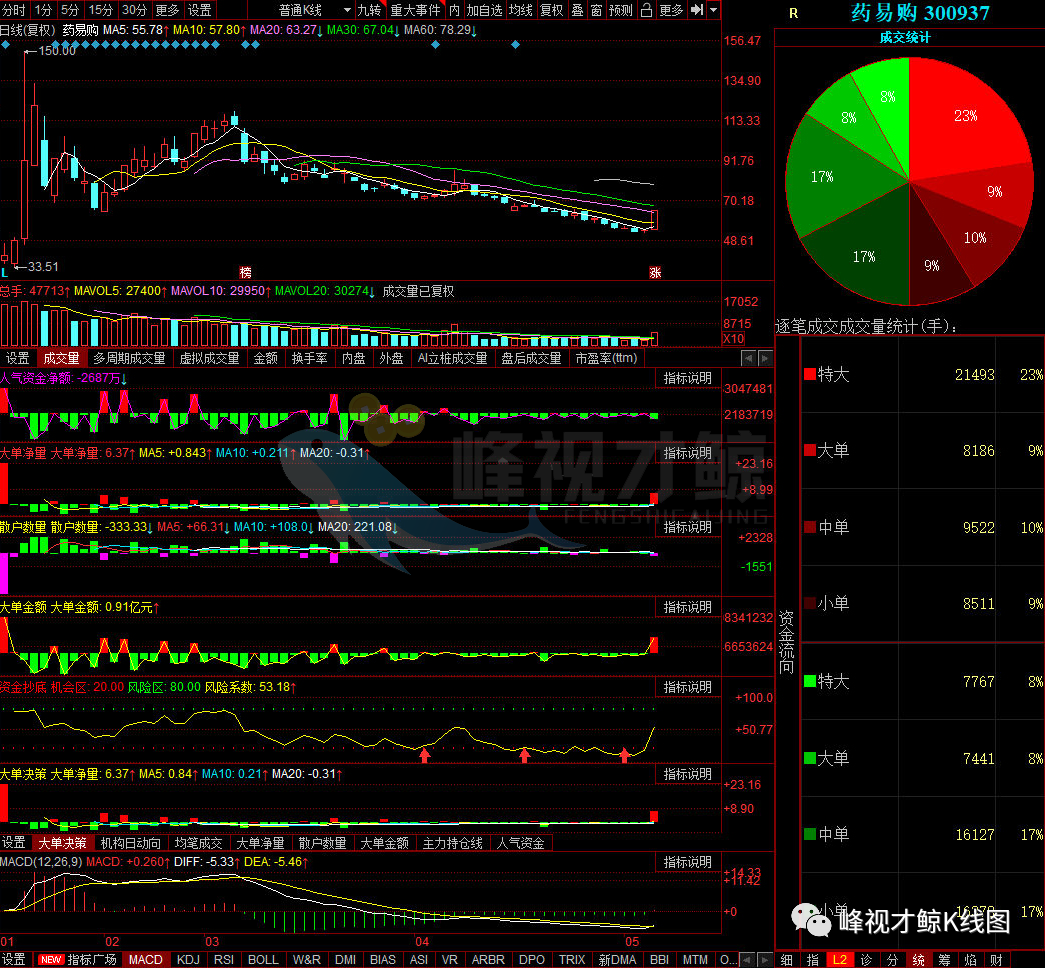Click the X10 volume scale label
The image size is (1045, 968).
[x=733, y=339]
